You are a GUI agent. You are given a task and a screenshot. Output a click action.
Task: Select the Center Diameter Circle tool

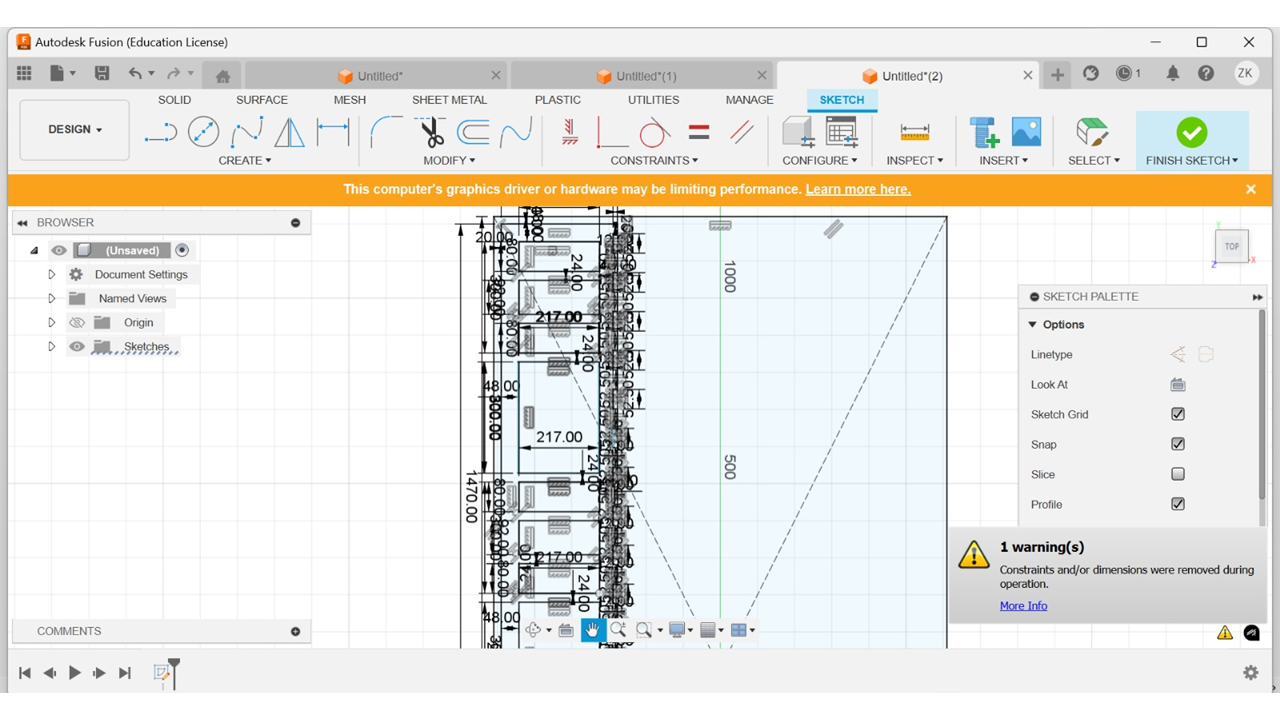coord(203,132)
